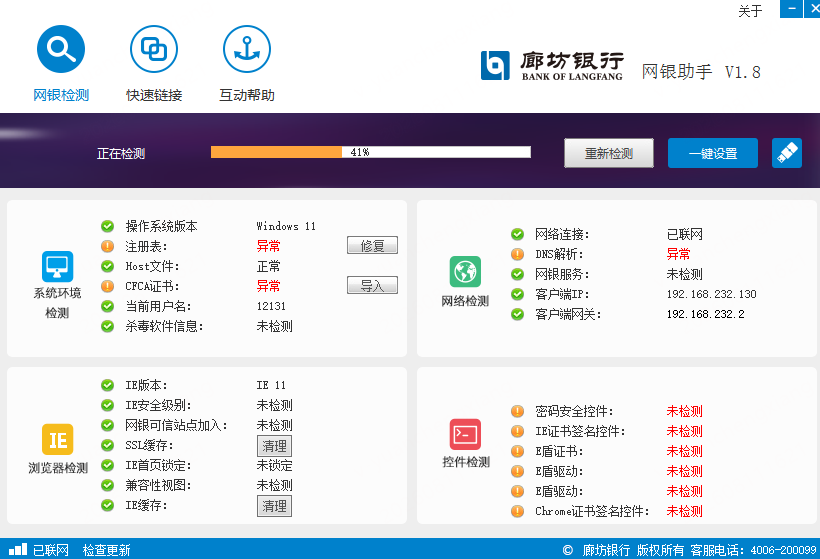Click the 12131 user name value
The height and width of the screenshot is (559, 820).
click(x=271, y=306)
